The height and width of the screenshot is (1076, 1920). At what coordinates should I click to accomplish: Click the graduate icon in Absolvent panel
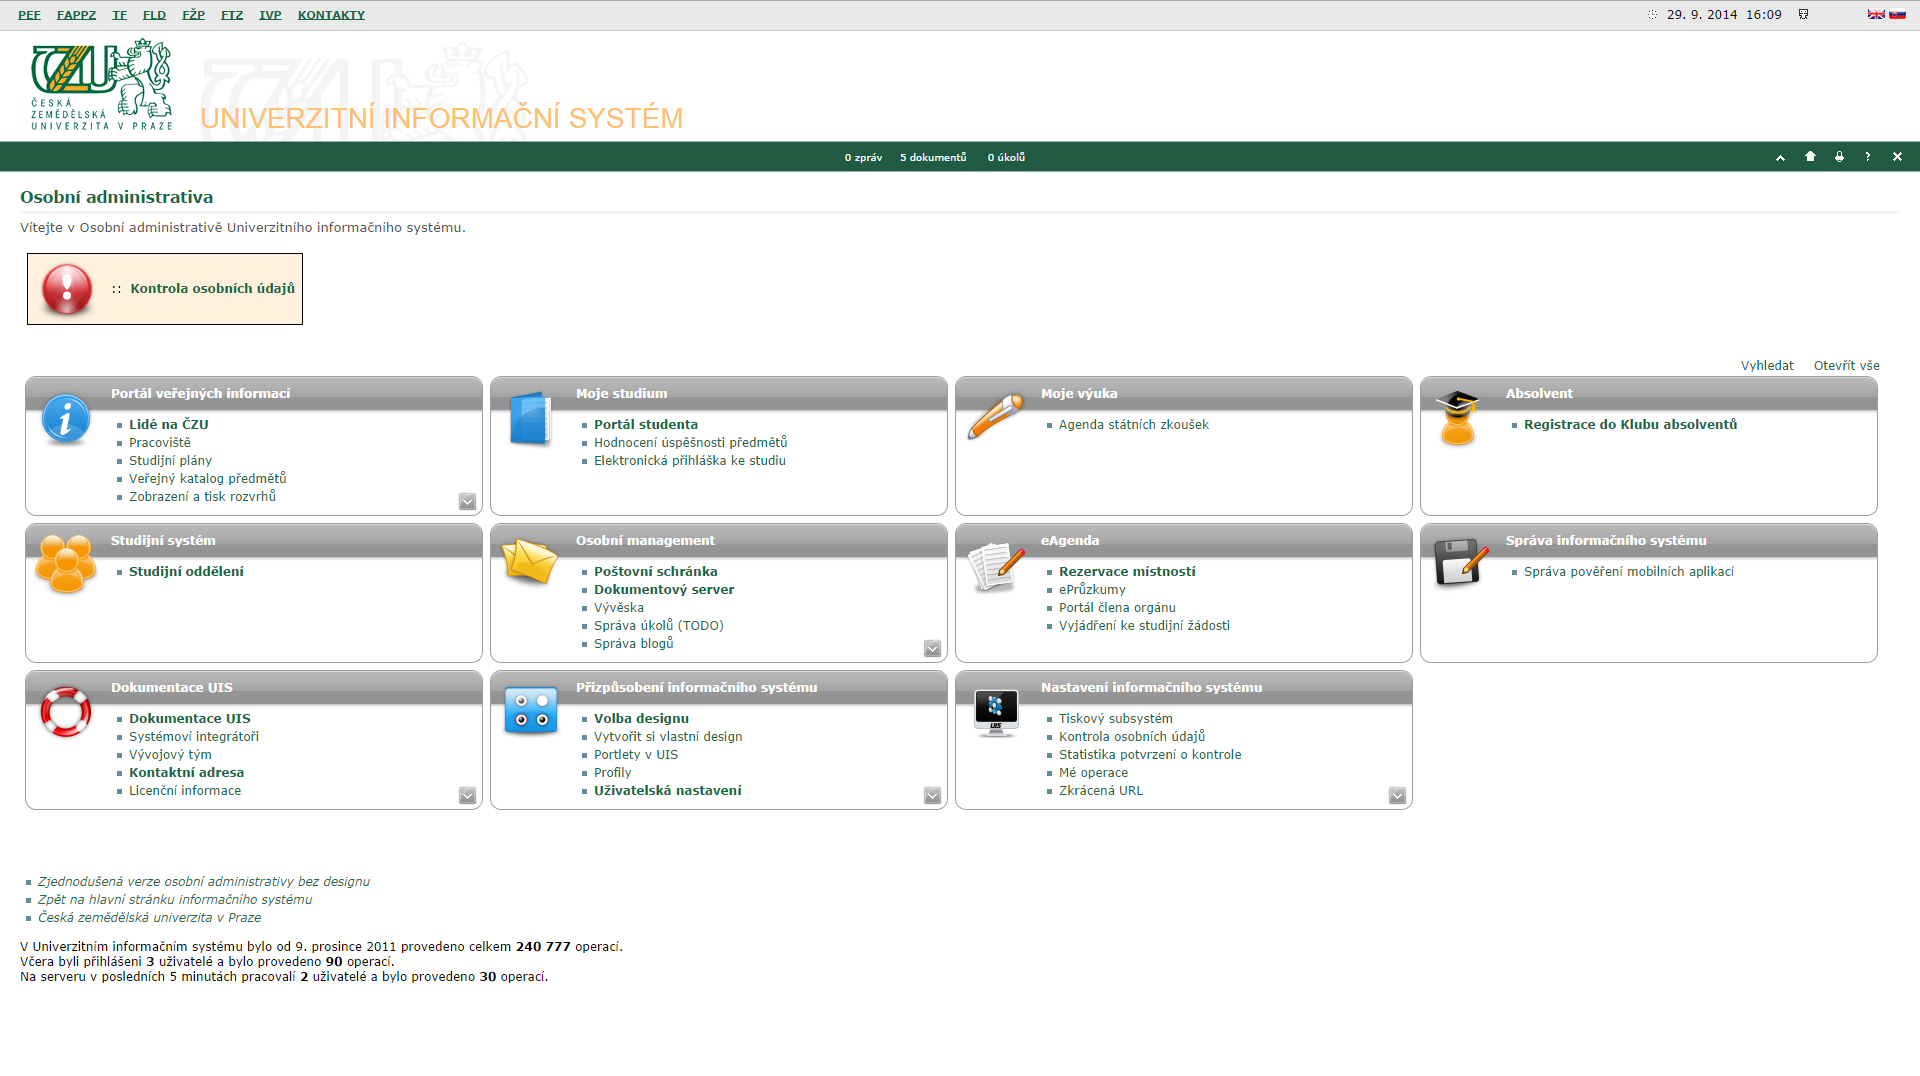click(x=1458, y=418)
